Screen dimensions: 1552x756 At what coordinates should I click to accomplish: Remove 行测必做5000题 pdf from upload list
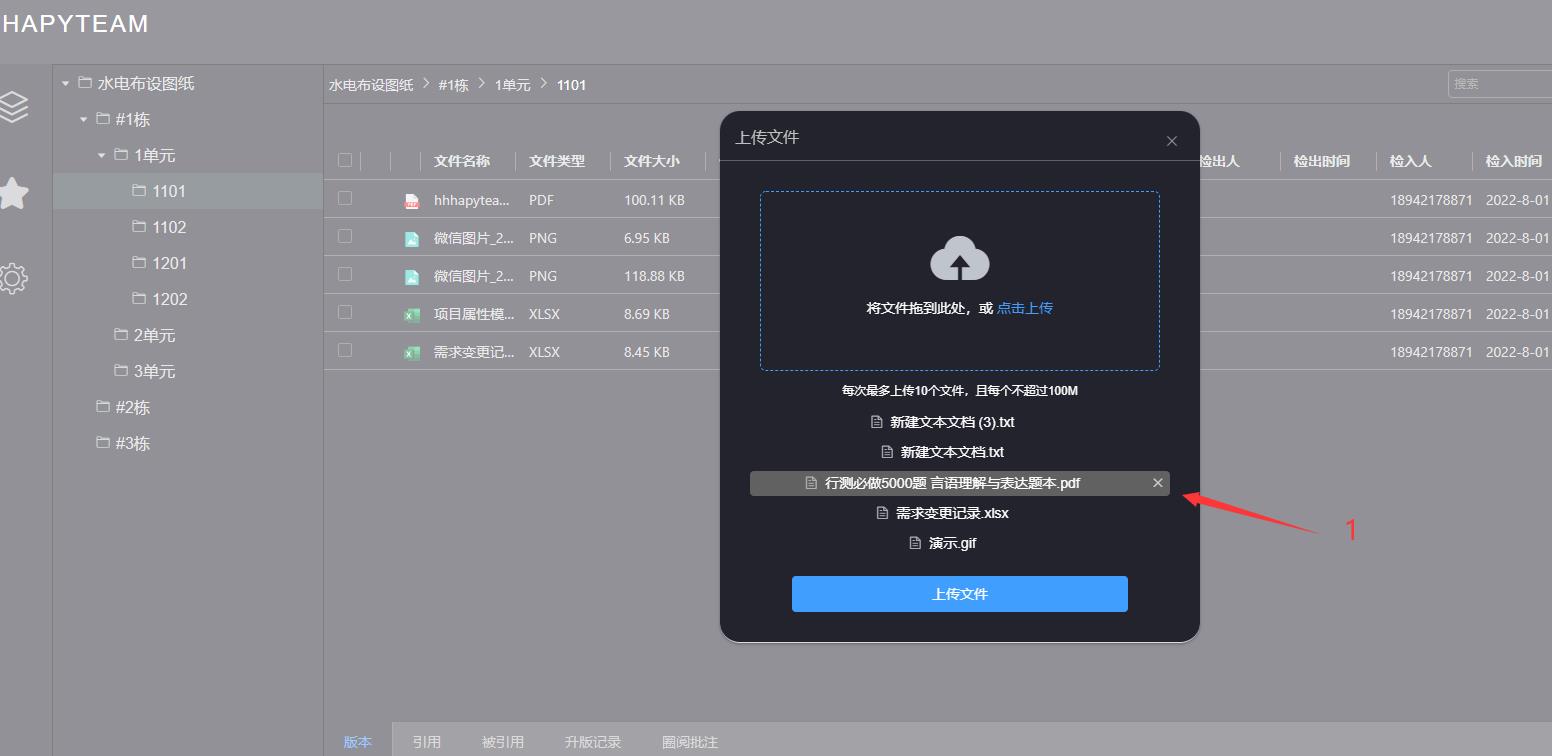click(x=1158, y=483)
